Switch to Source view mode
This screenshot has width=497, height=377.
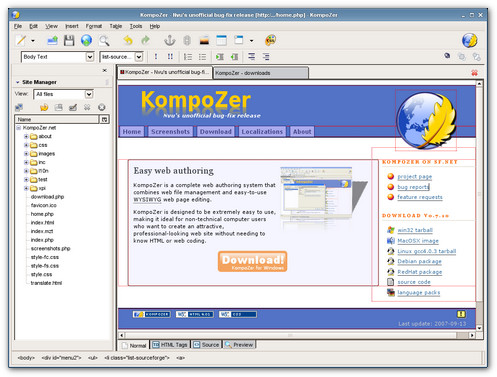click(x=206, y=345)
